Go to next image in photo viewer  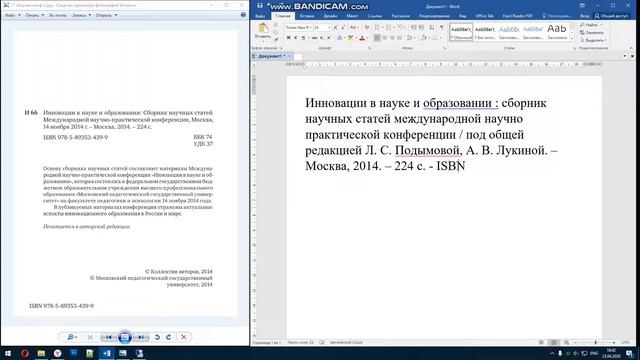tap(141, 337)
